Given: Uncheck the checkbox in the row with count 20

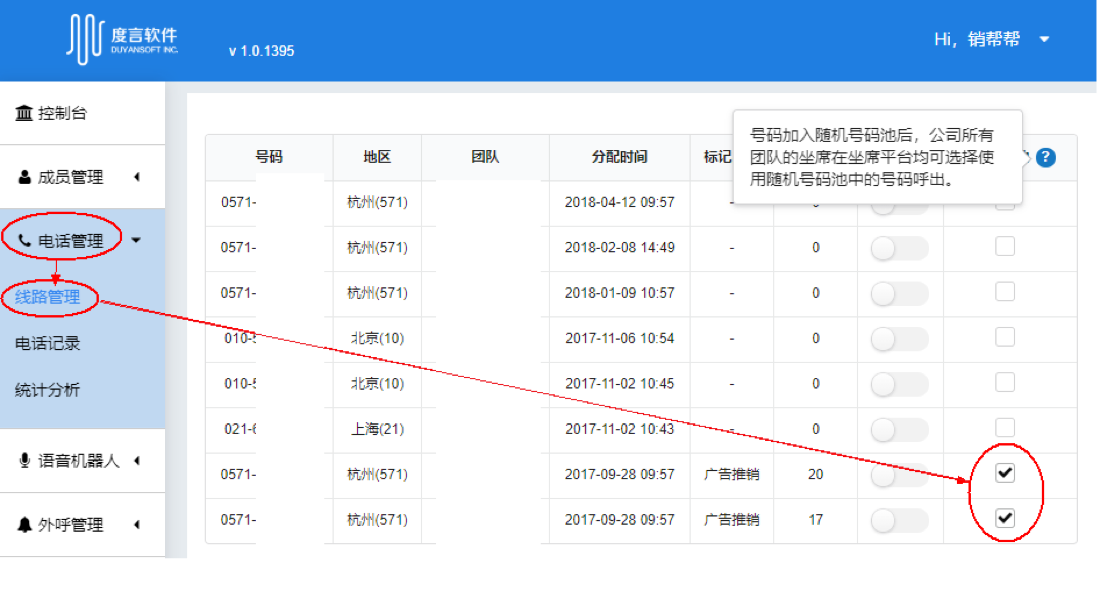Looking at the screenshot, I should (x=1005, y=473).
